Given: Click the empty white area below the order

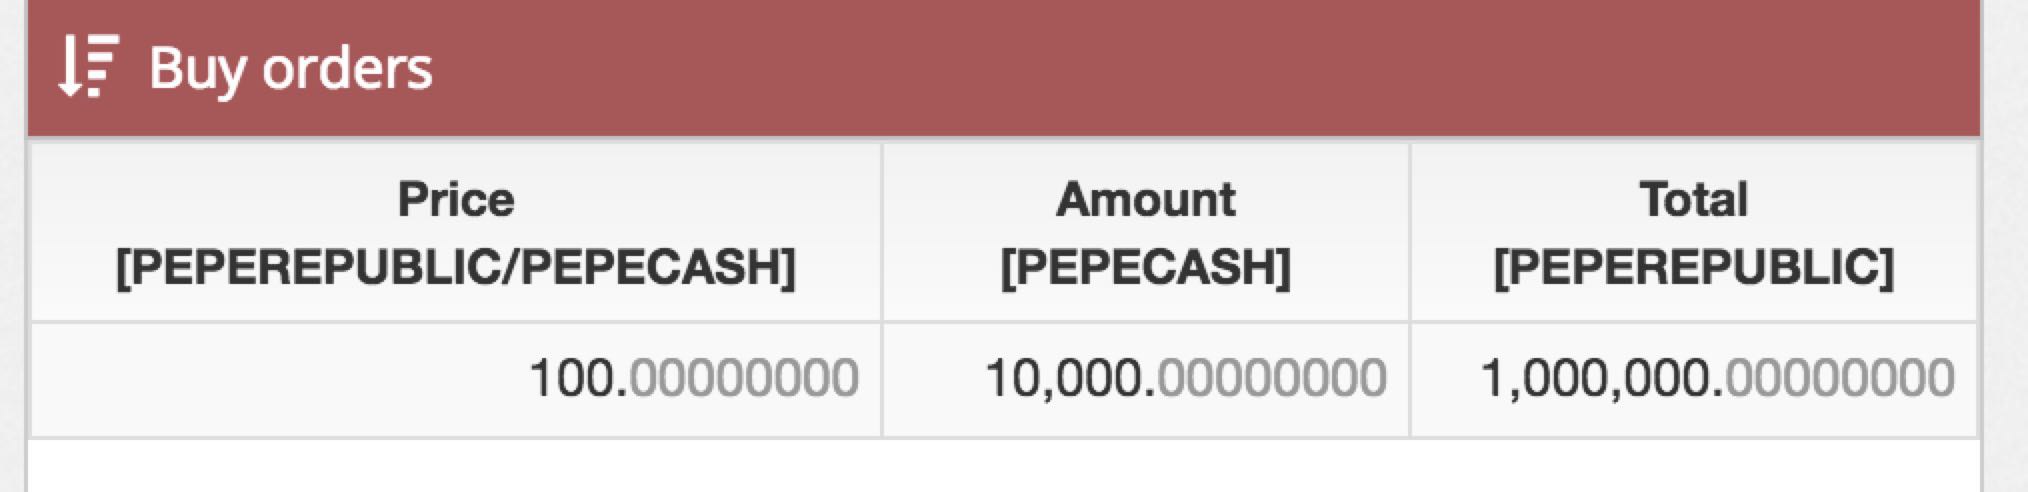Looking at the screenshot, I should 1004,466.
